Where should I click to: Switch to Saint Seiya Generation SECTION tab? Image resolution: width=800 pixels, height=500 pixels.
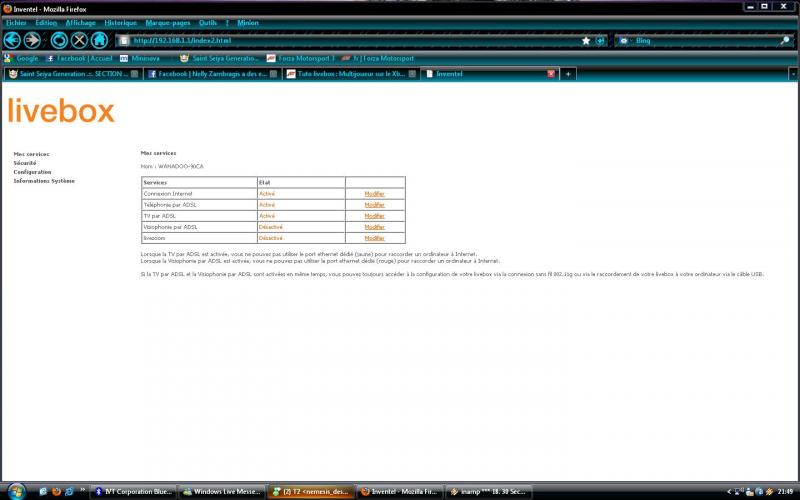[72, 74]
